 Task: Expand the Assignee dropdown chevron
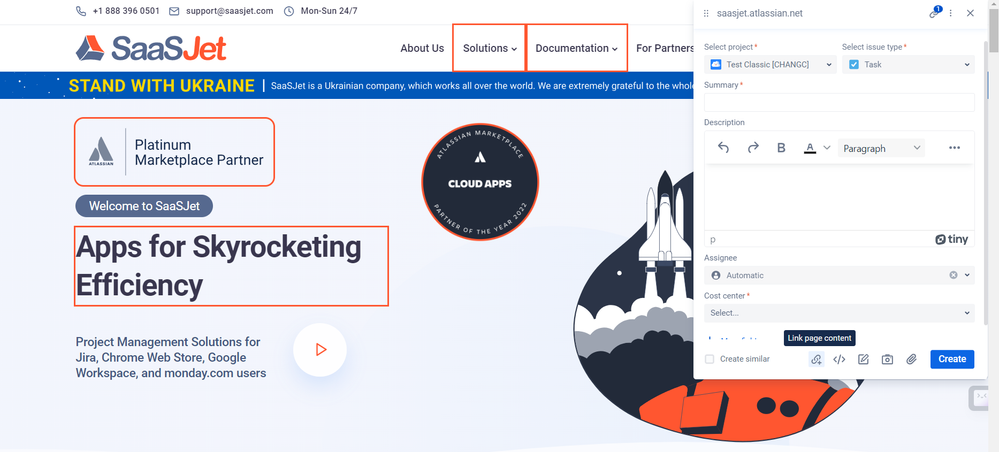967,275
